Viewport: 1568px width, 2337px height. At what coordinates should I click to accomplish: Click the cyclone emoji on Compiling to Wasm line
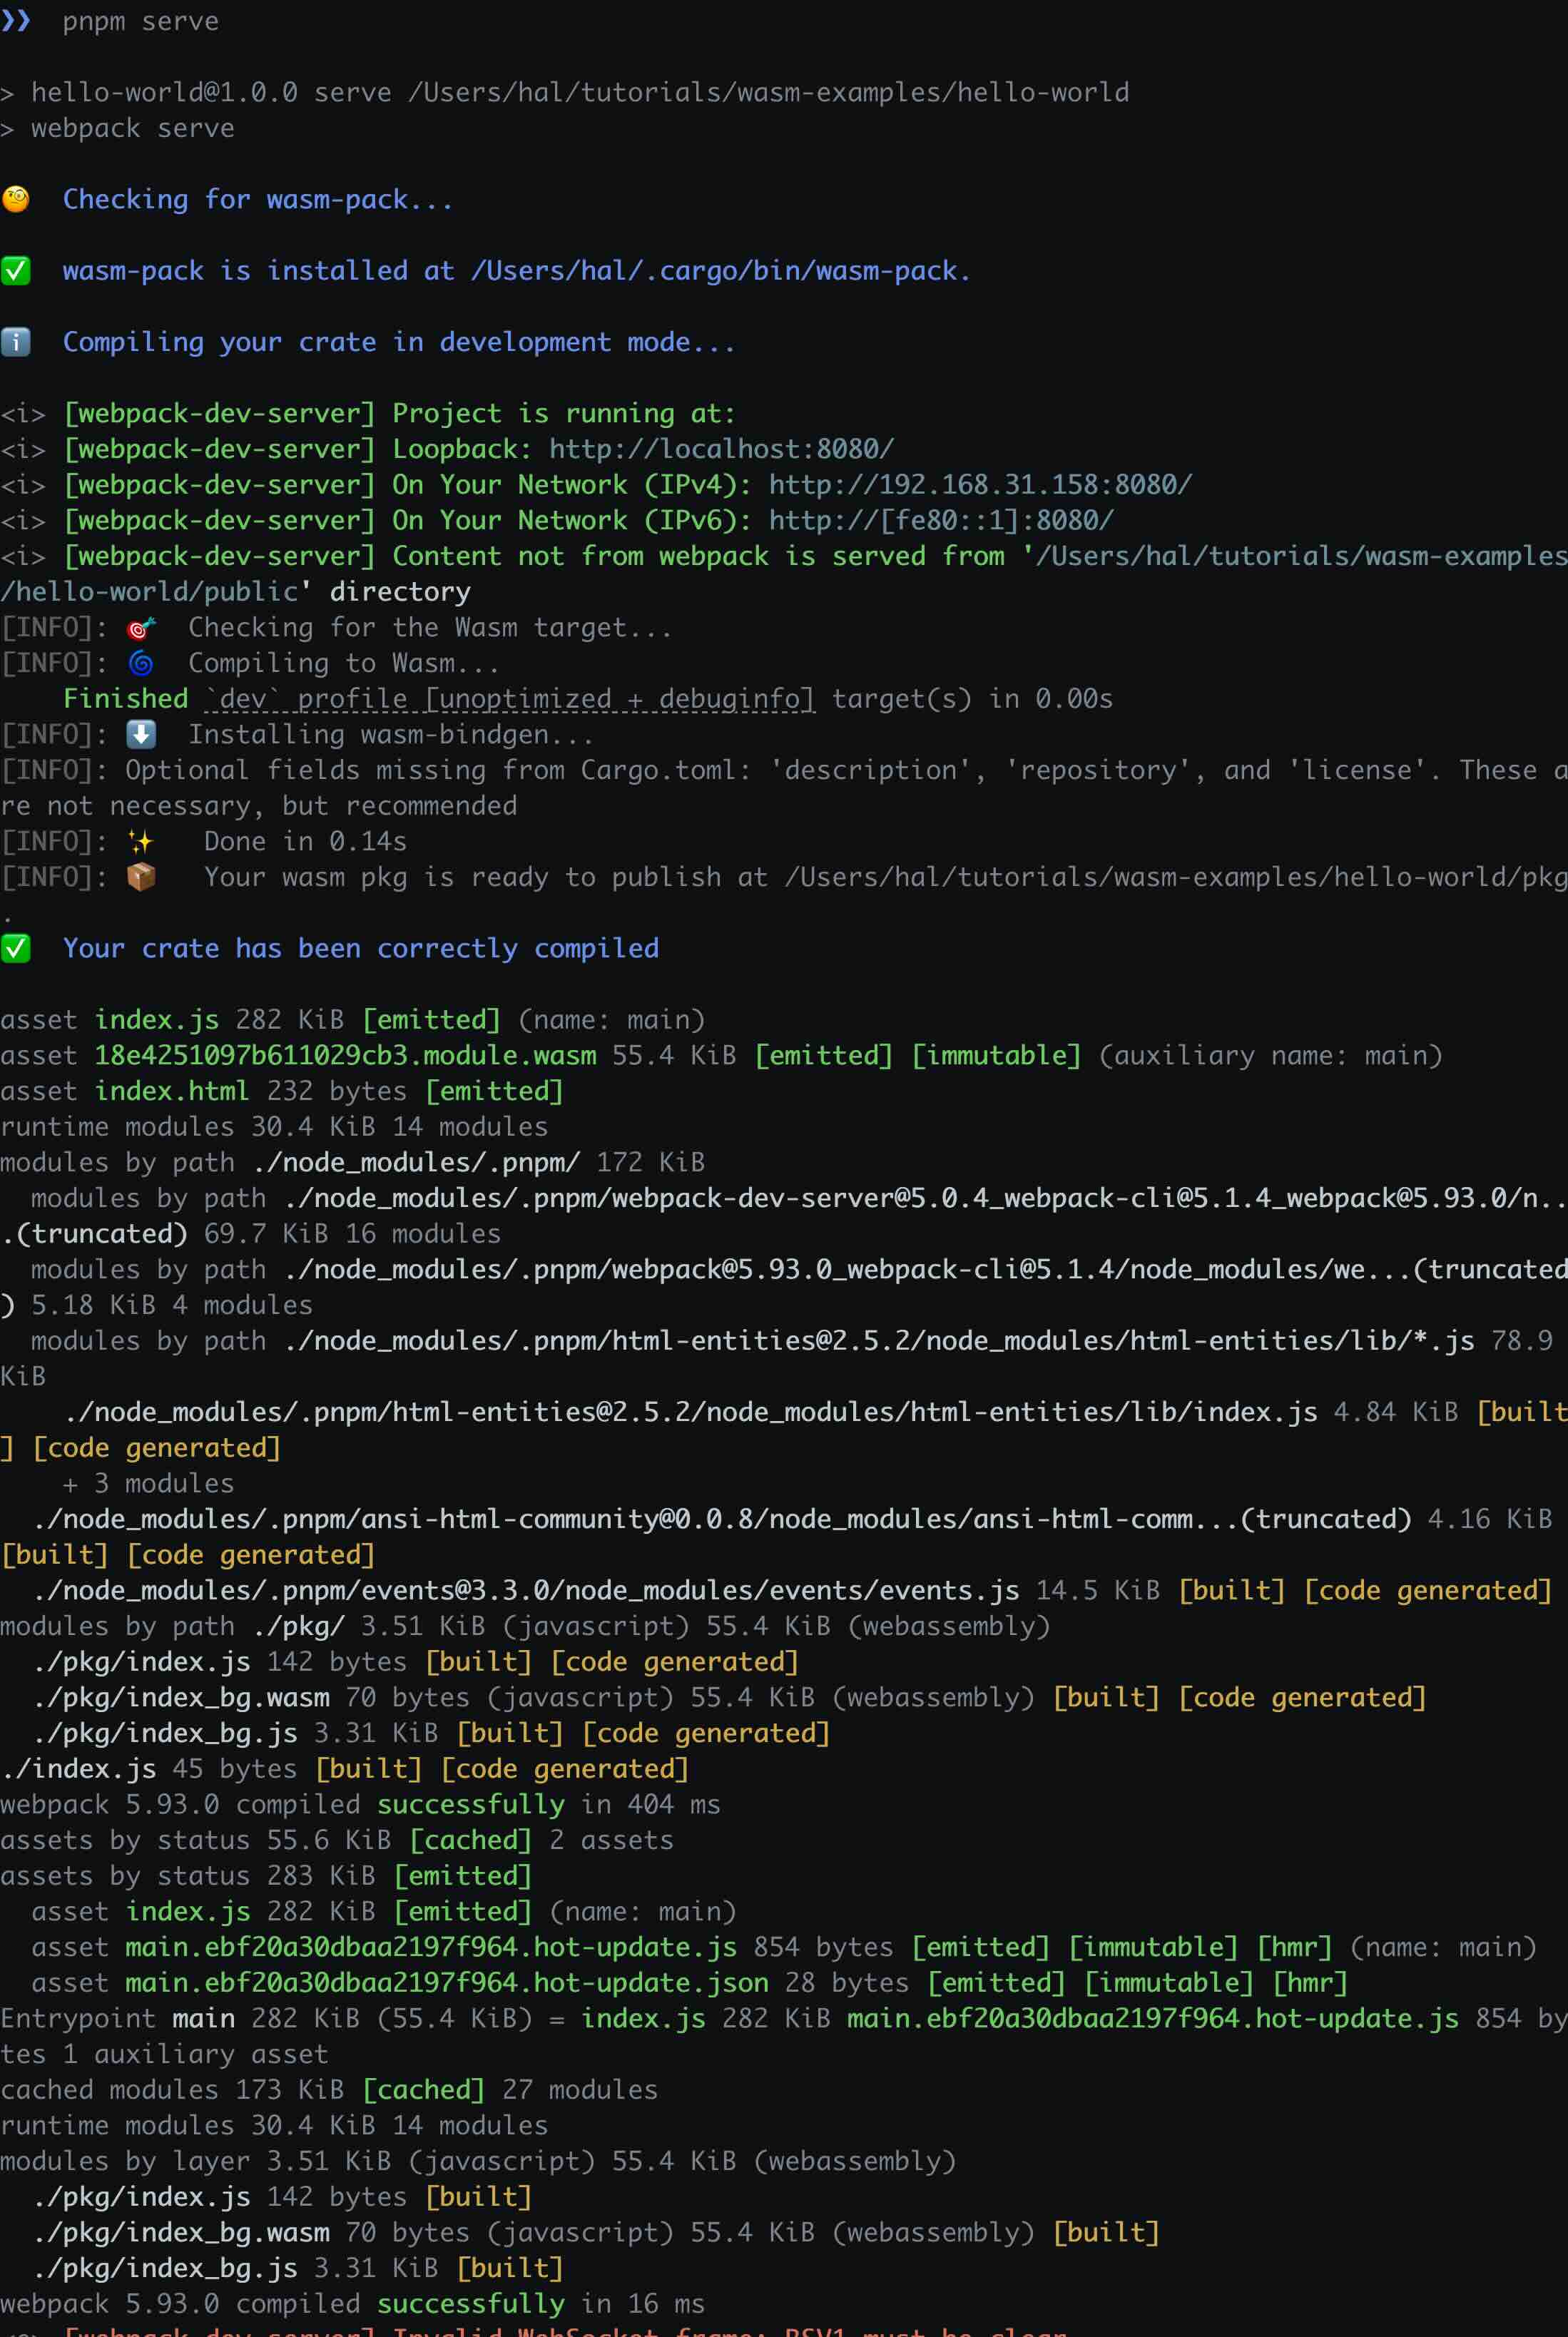click(141, 663)
